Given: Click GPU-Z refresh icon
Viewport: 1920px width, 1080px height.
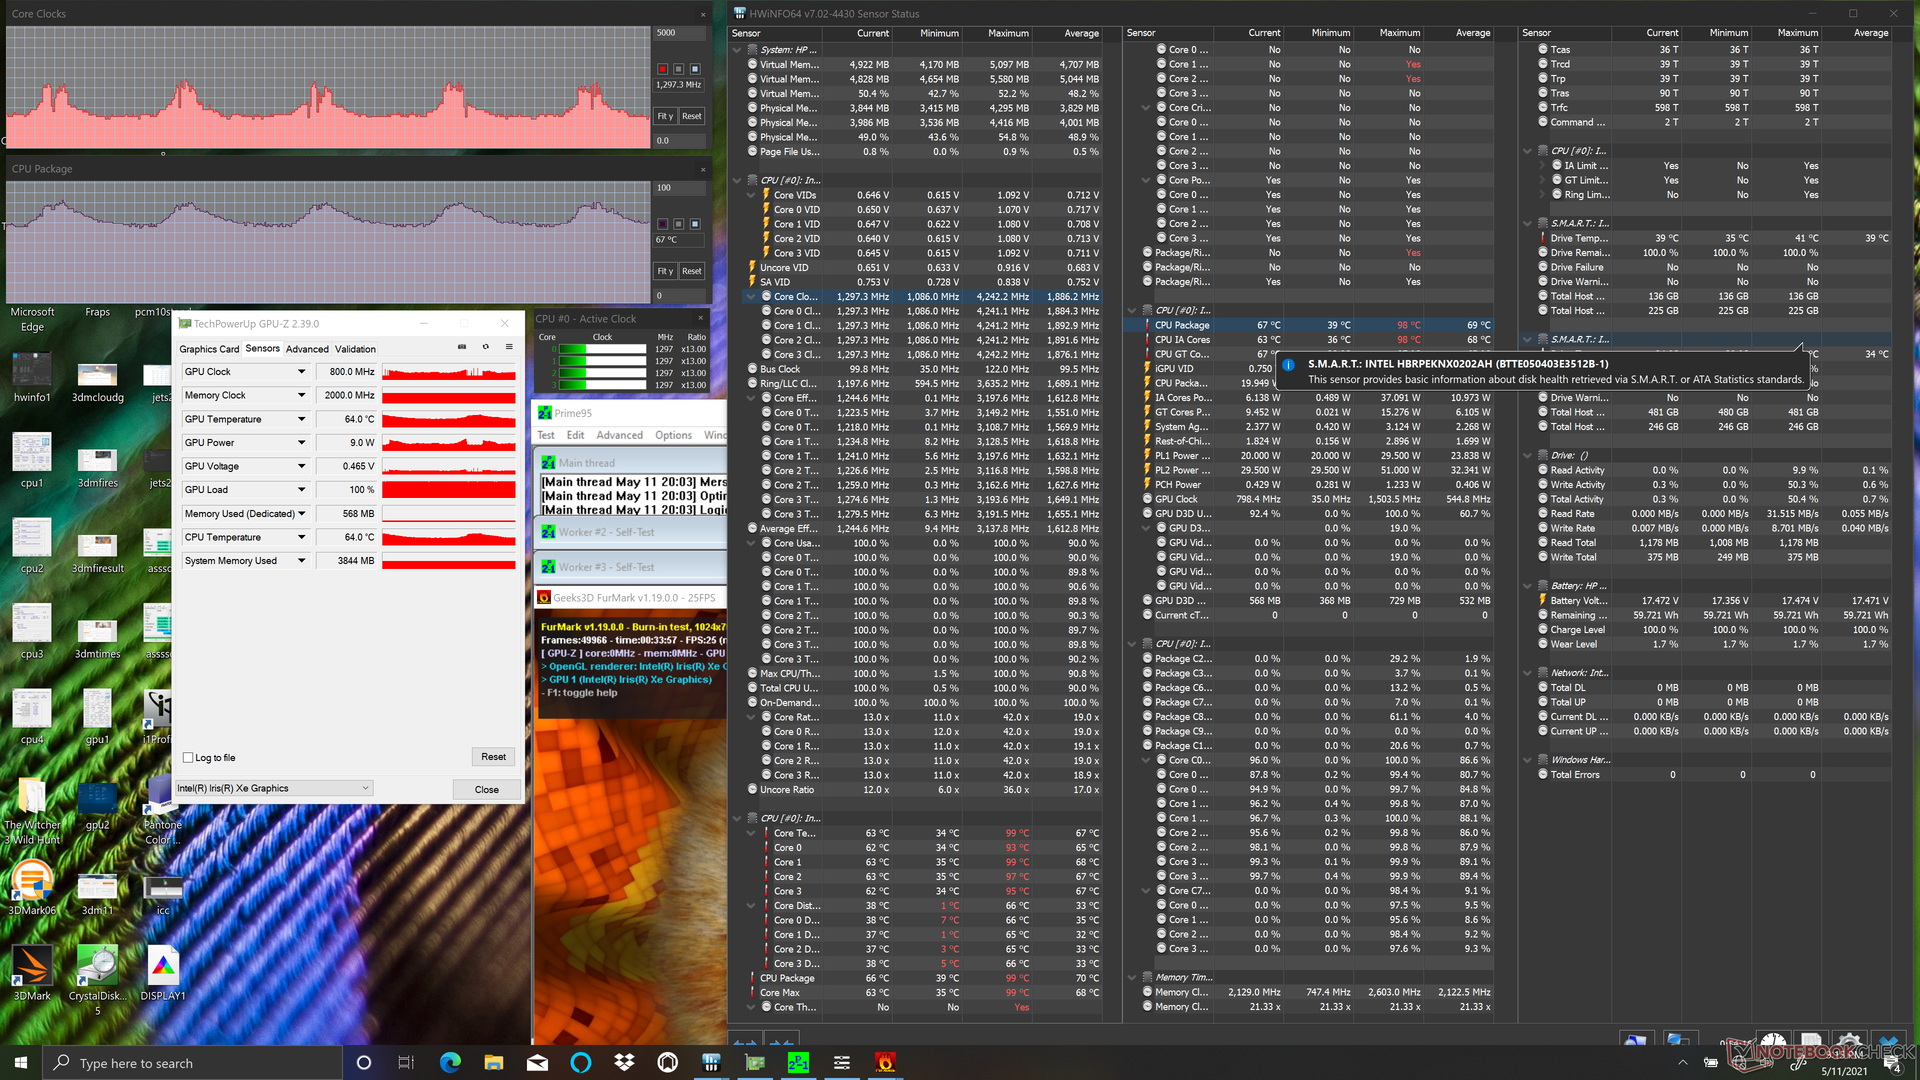Looking at the screenshot, I should coord(486,347).
